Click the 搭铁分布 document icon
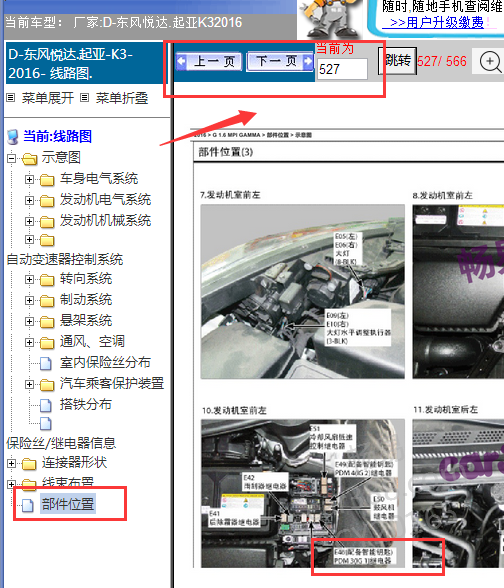The width and height of the screenshot is (504, 588). (x=46, y=405)
